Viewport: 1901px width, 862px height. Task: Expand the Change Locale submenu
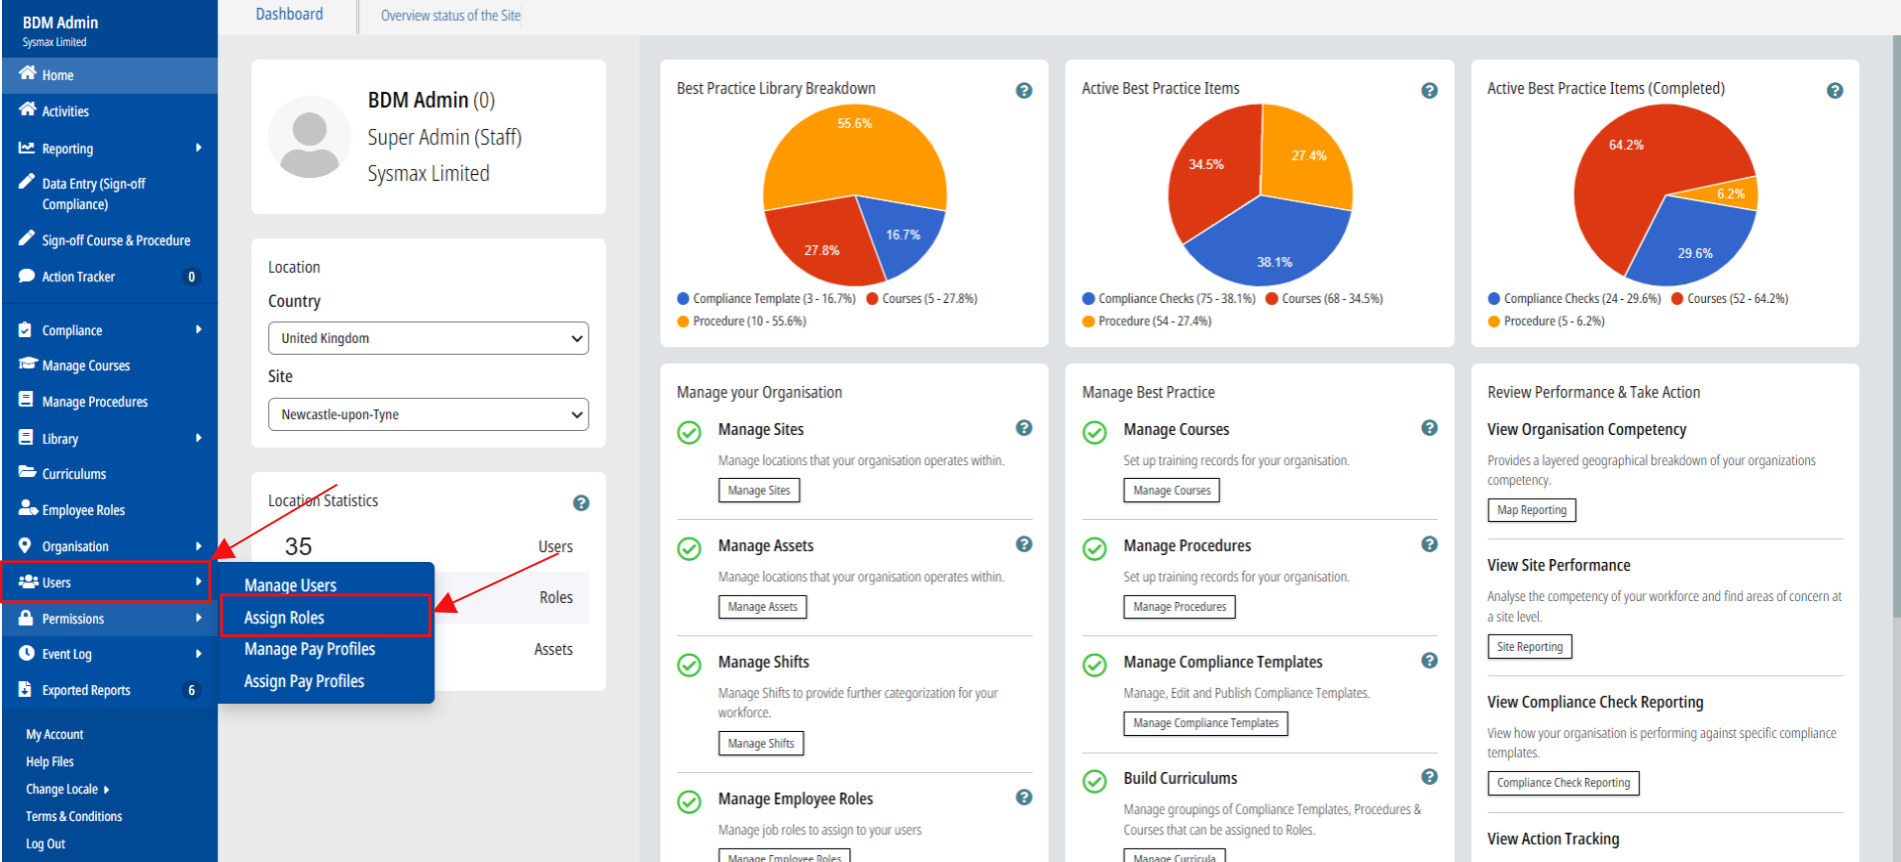(x=67, y=789)
